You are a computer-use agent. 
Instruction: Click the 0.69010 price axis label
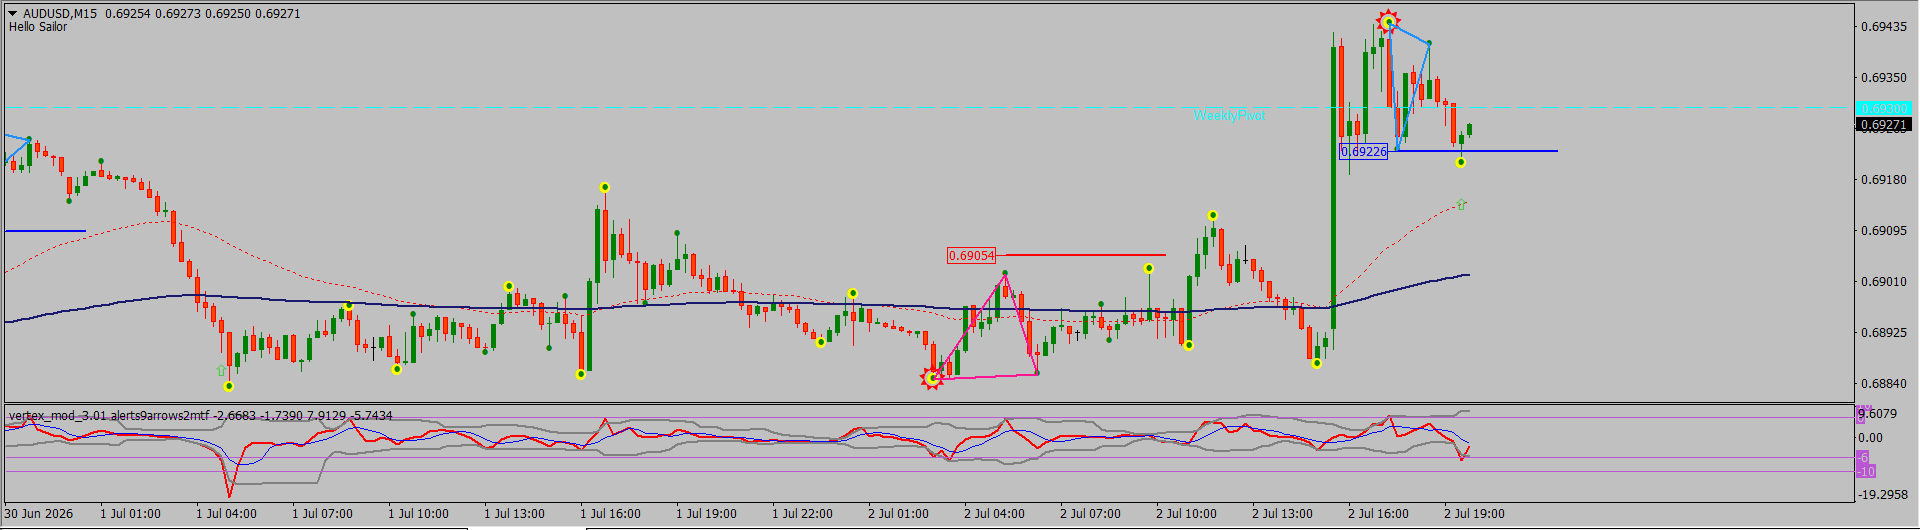click(1883, 282)
